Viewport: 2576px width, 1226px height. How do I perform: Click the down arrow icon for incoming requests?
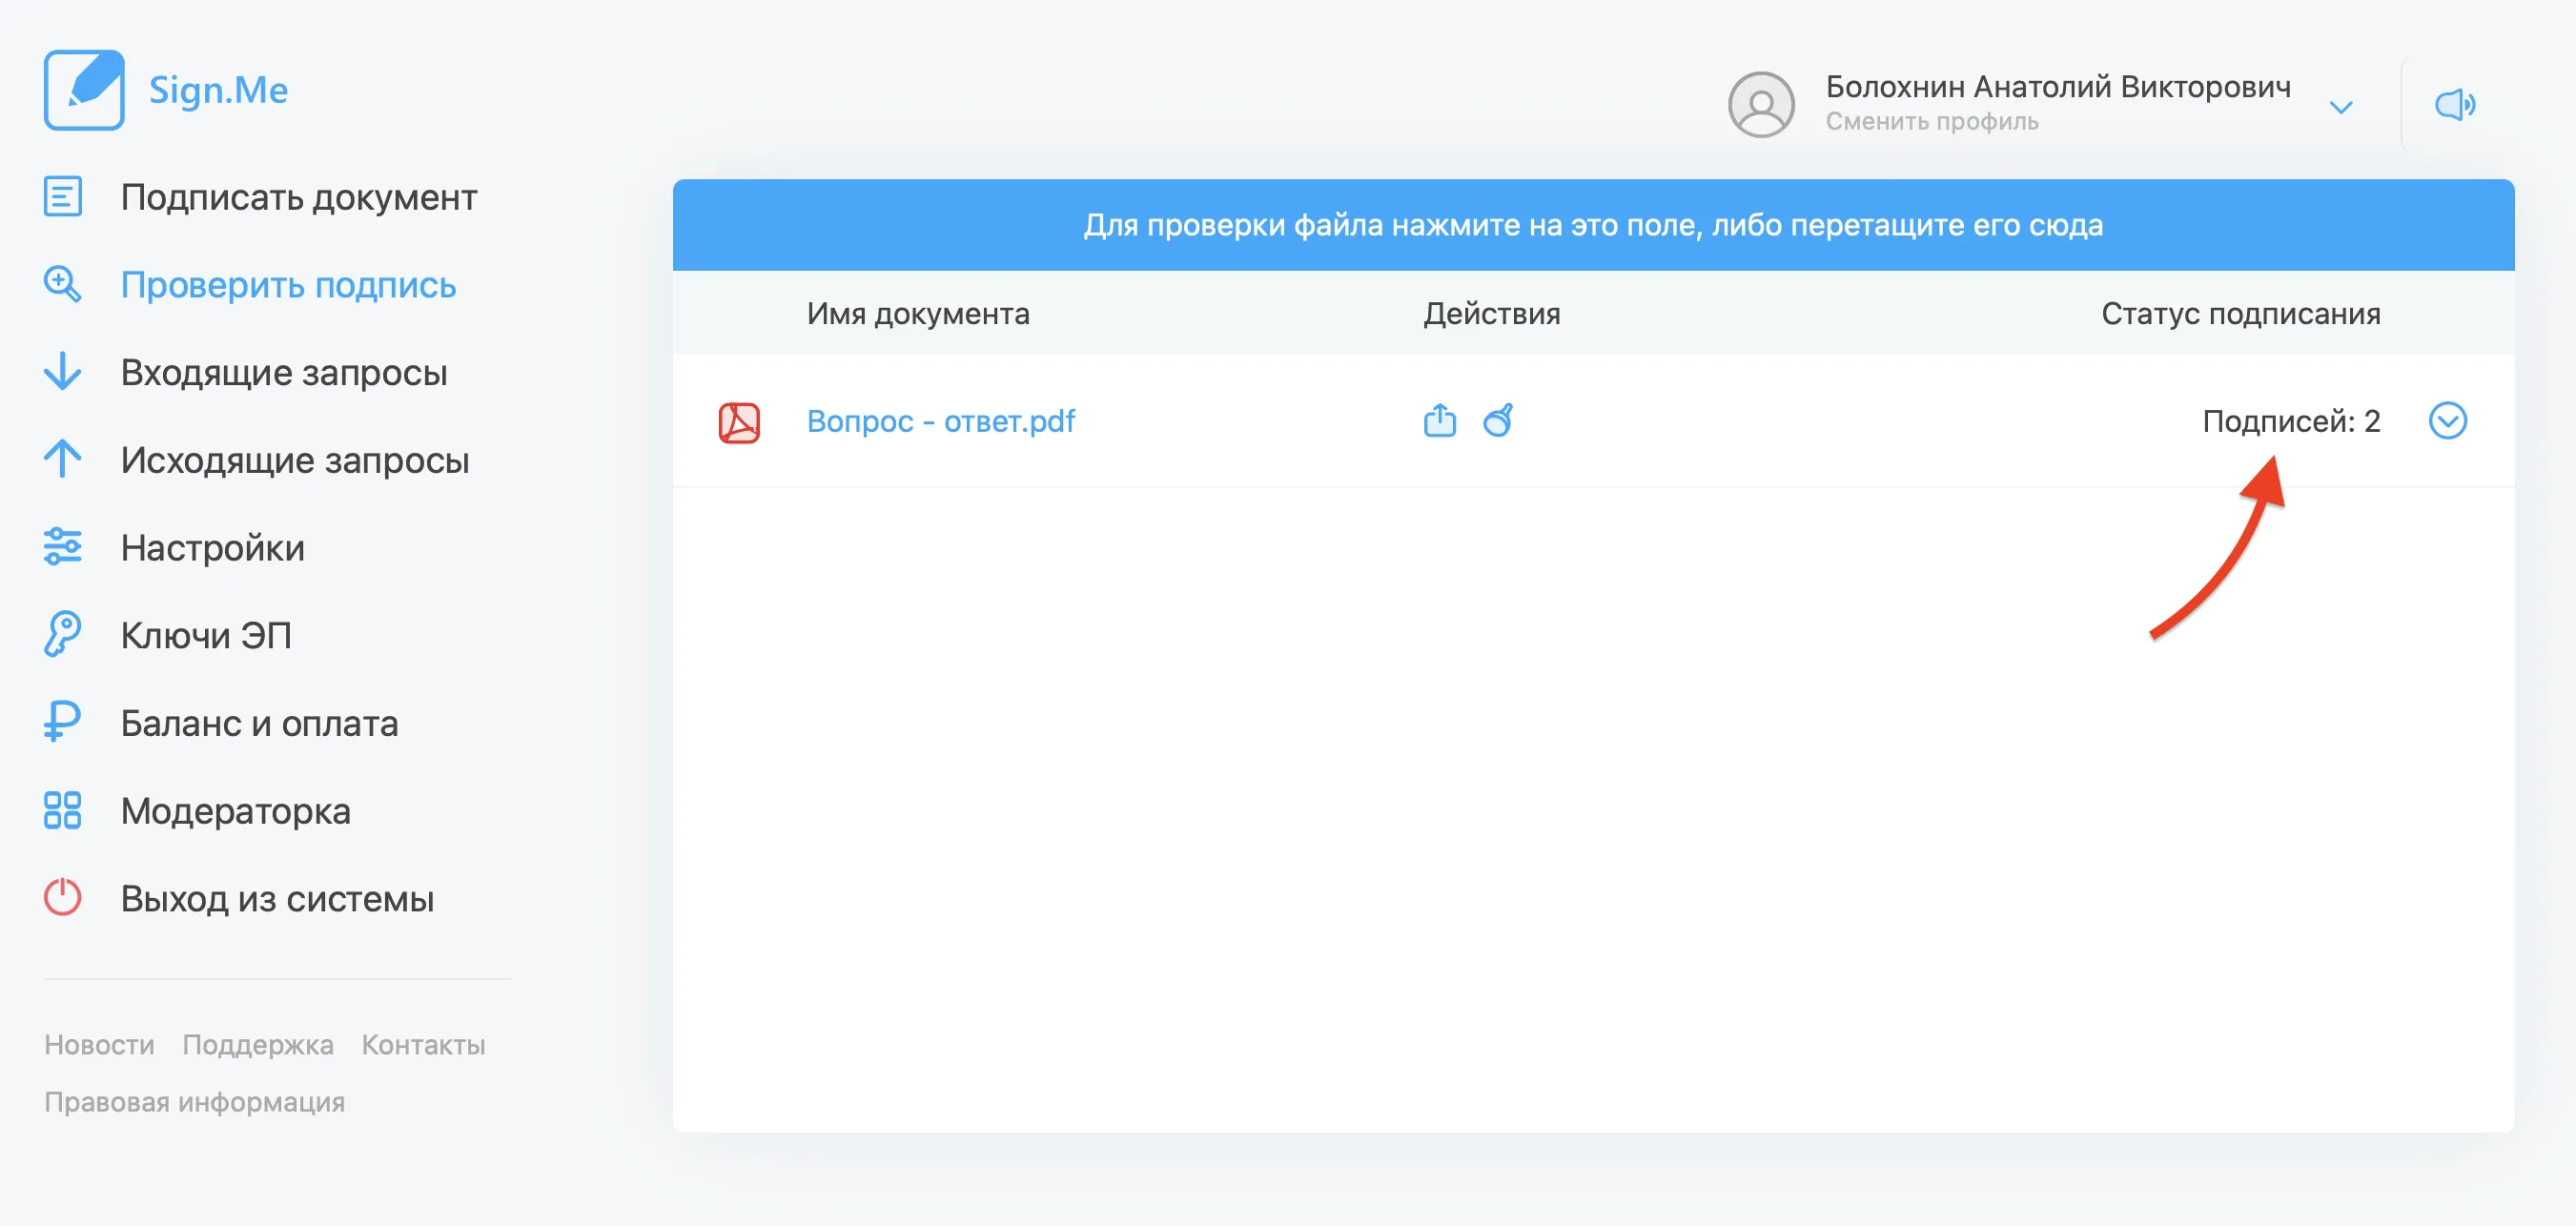[63, 371]
